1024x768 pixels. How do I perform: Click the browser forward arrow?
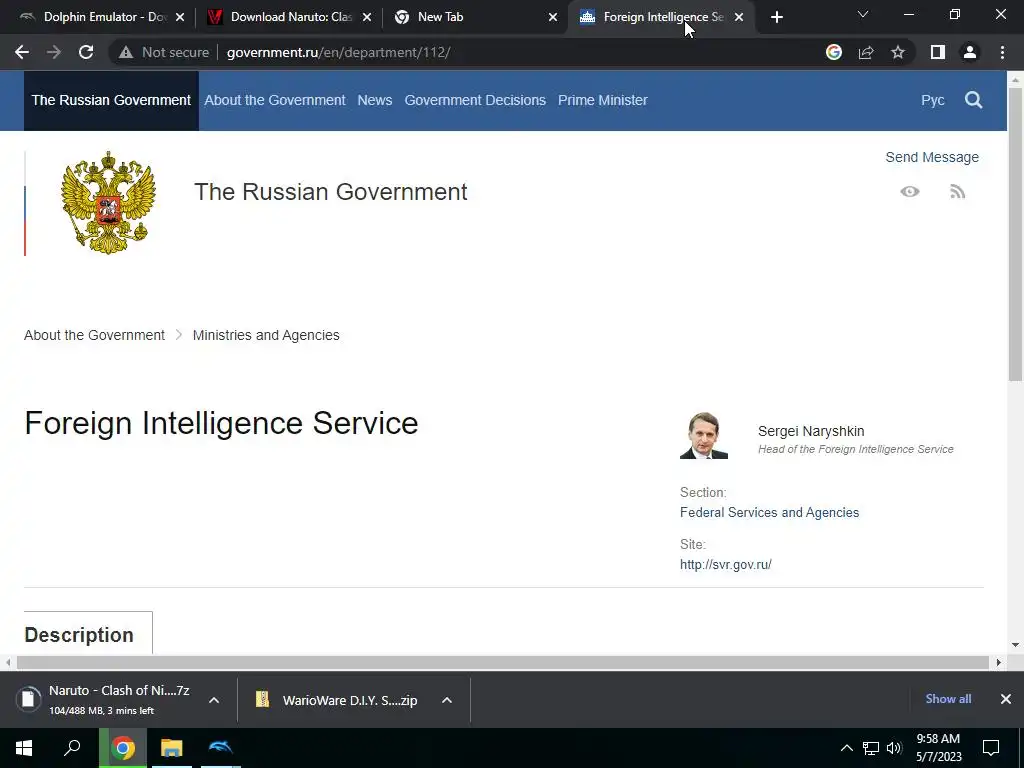54,52
